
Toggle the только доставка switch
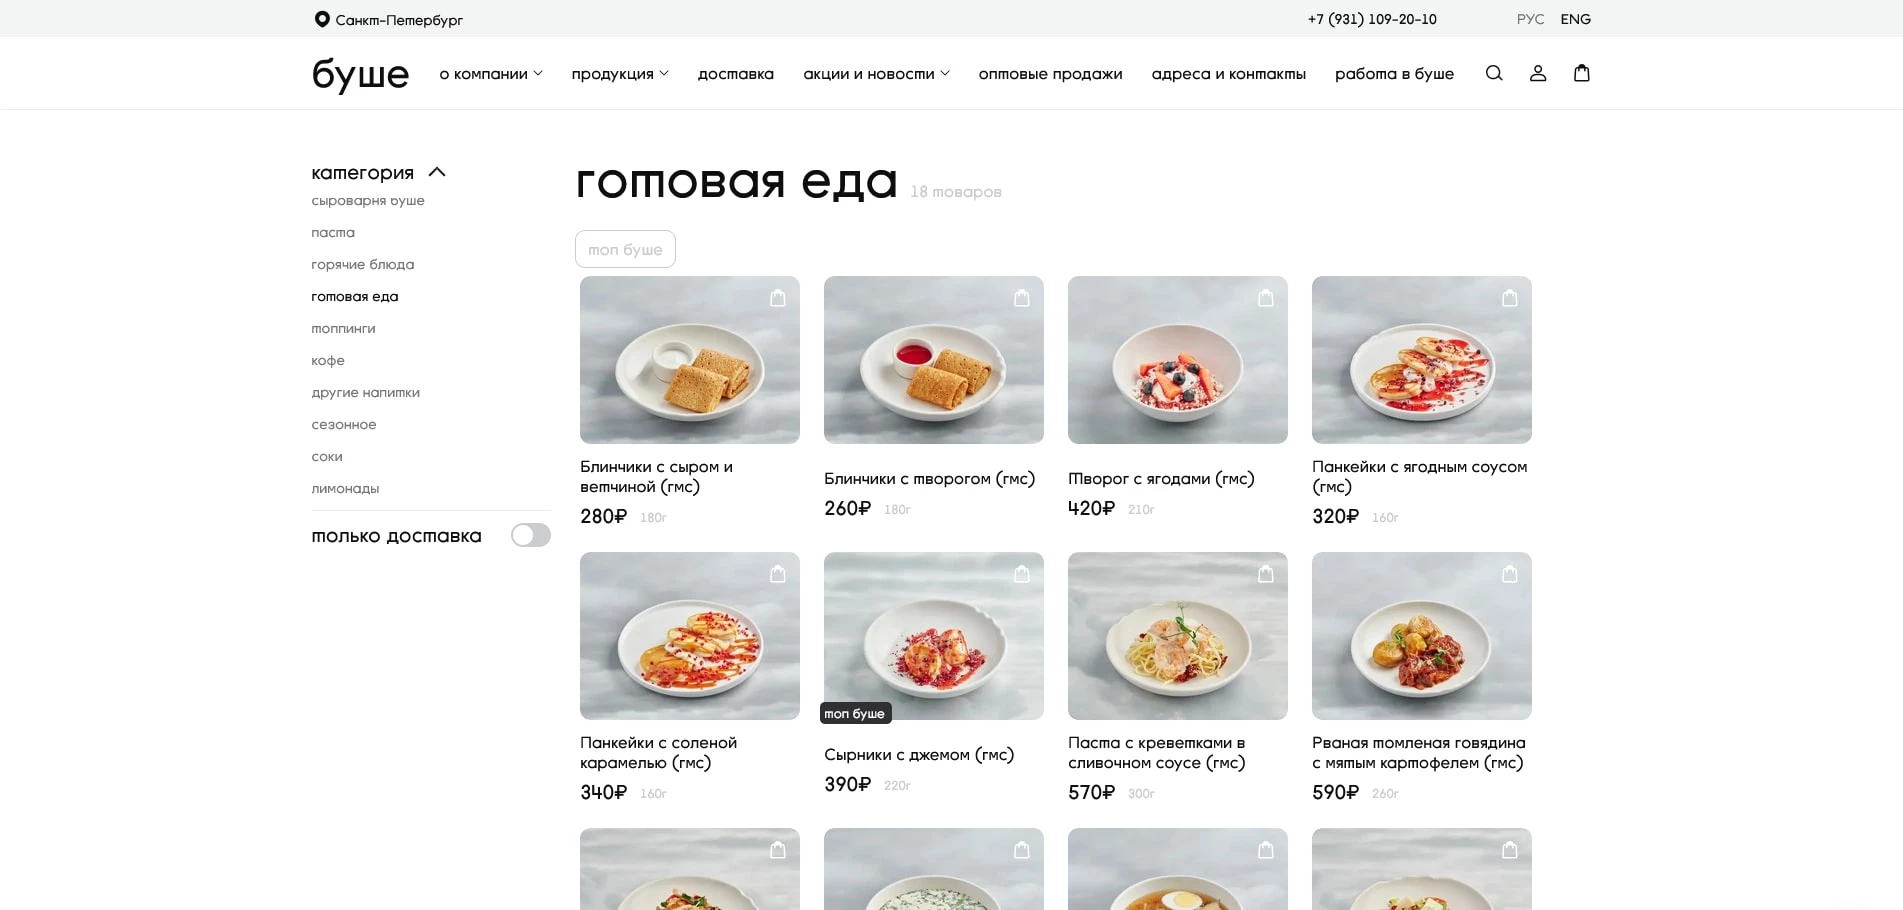531,535
